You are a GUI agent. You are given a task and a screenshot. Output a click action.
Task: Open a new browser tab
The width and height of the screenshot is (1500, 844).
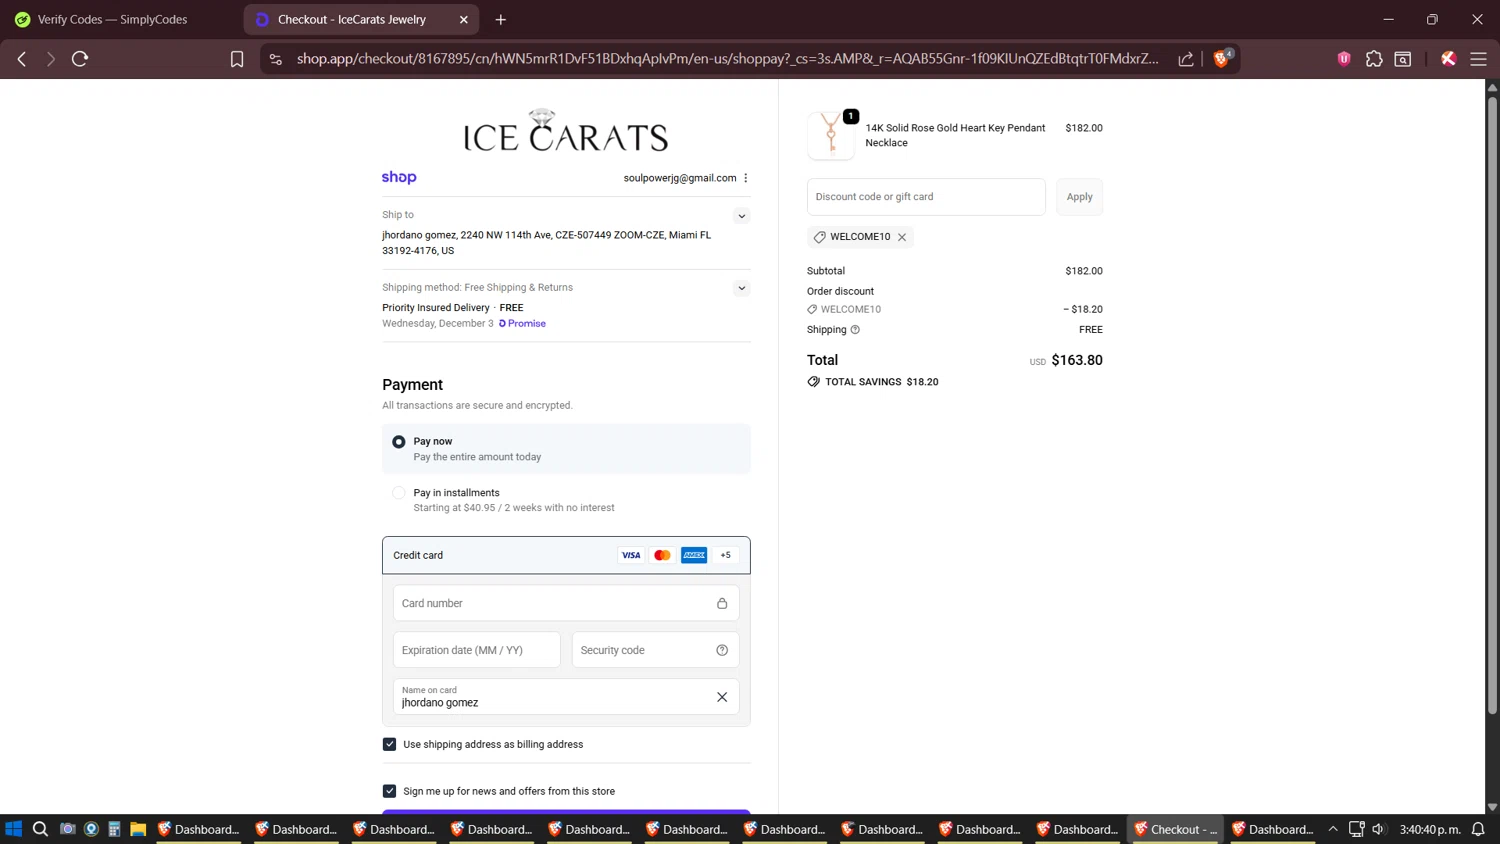tap(501, 19)
